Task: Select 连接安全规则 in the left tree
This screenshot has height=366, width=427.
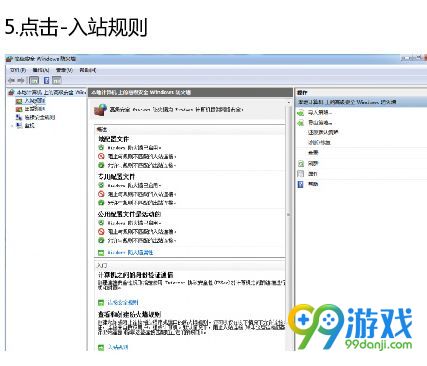Action: pos(40,117)
